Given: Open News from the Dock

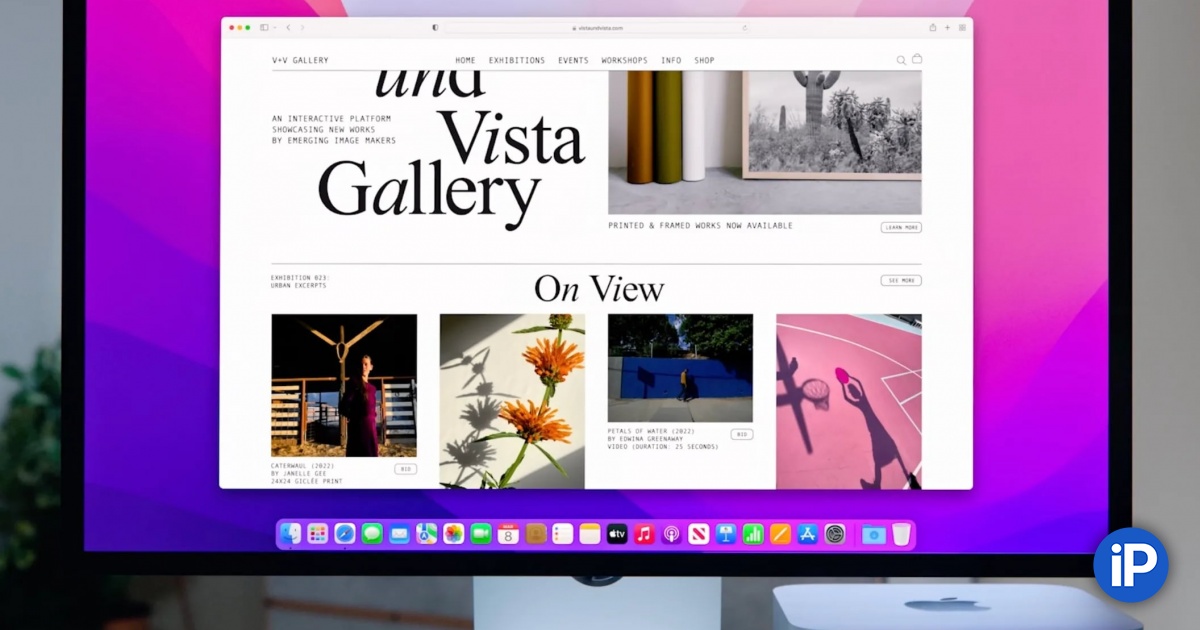Looking at the screenshot, I should point(698,534).
